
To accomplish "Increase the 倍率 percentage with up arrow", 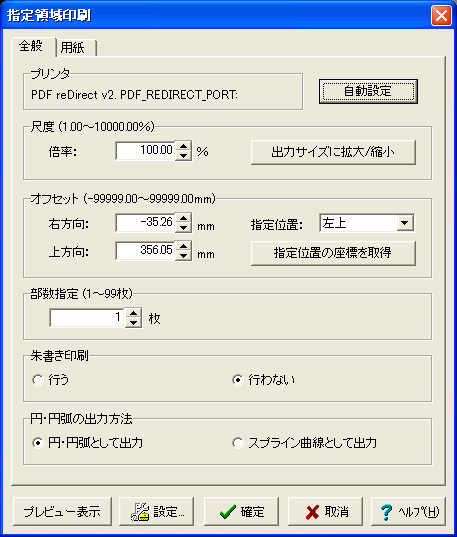I will (183, 146).
